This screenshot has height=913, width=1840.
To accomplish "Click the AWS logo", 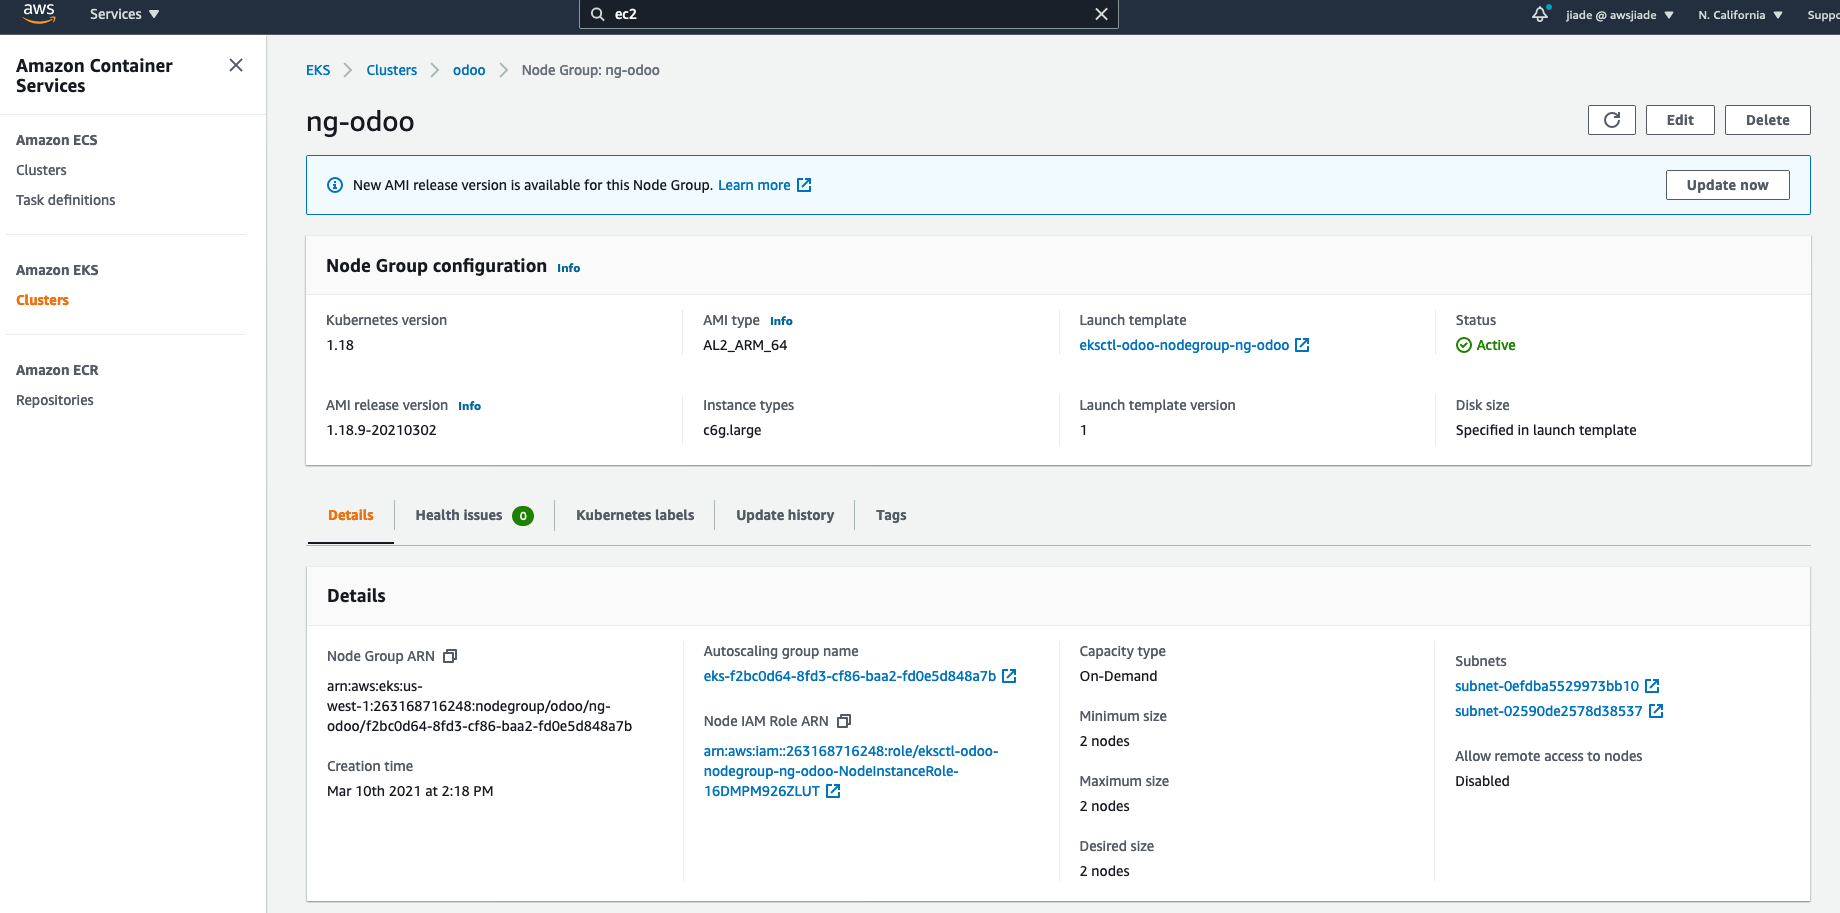I will (39, 13).
